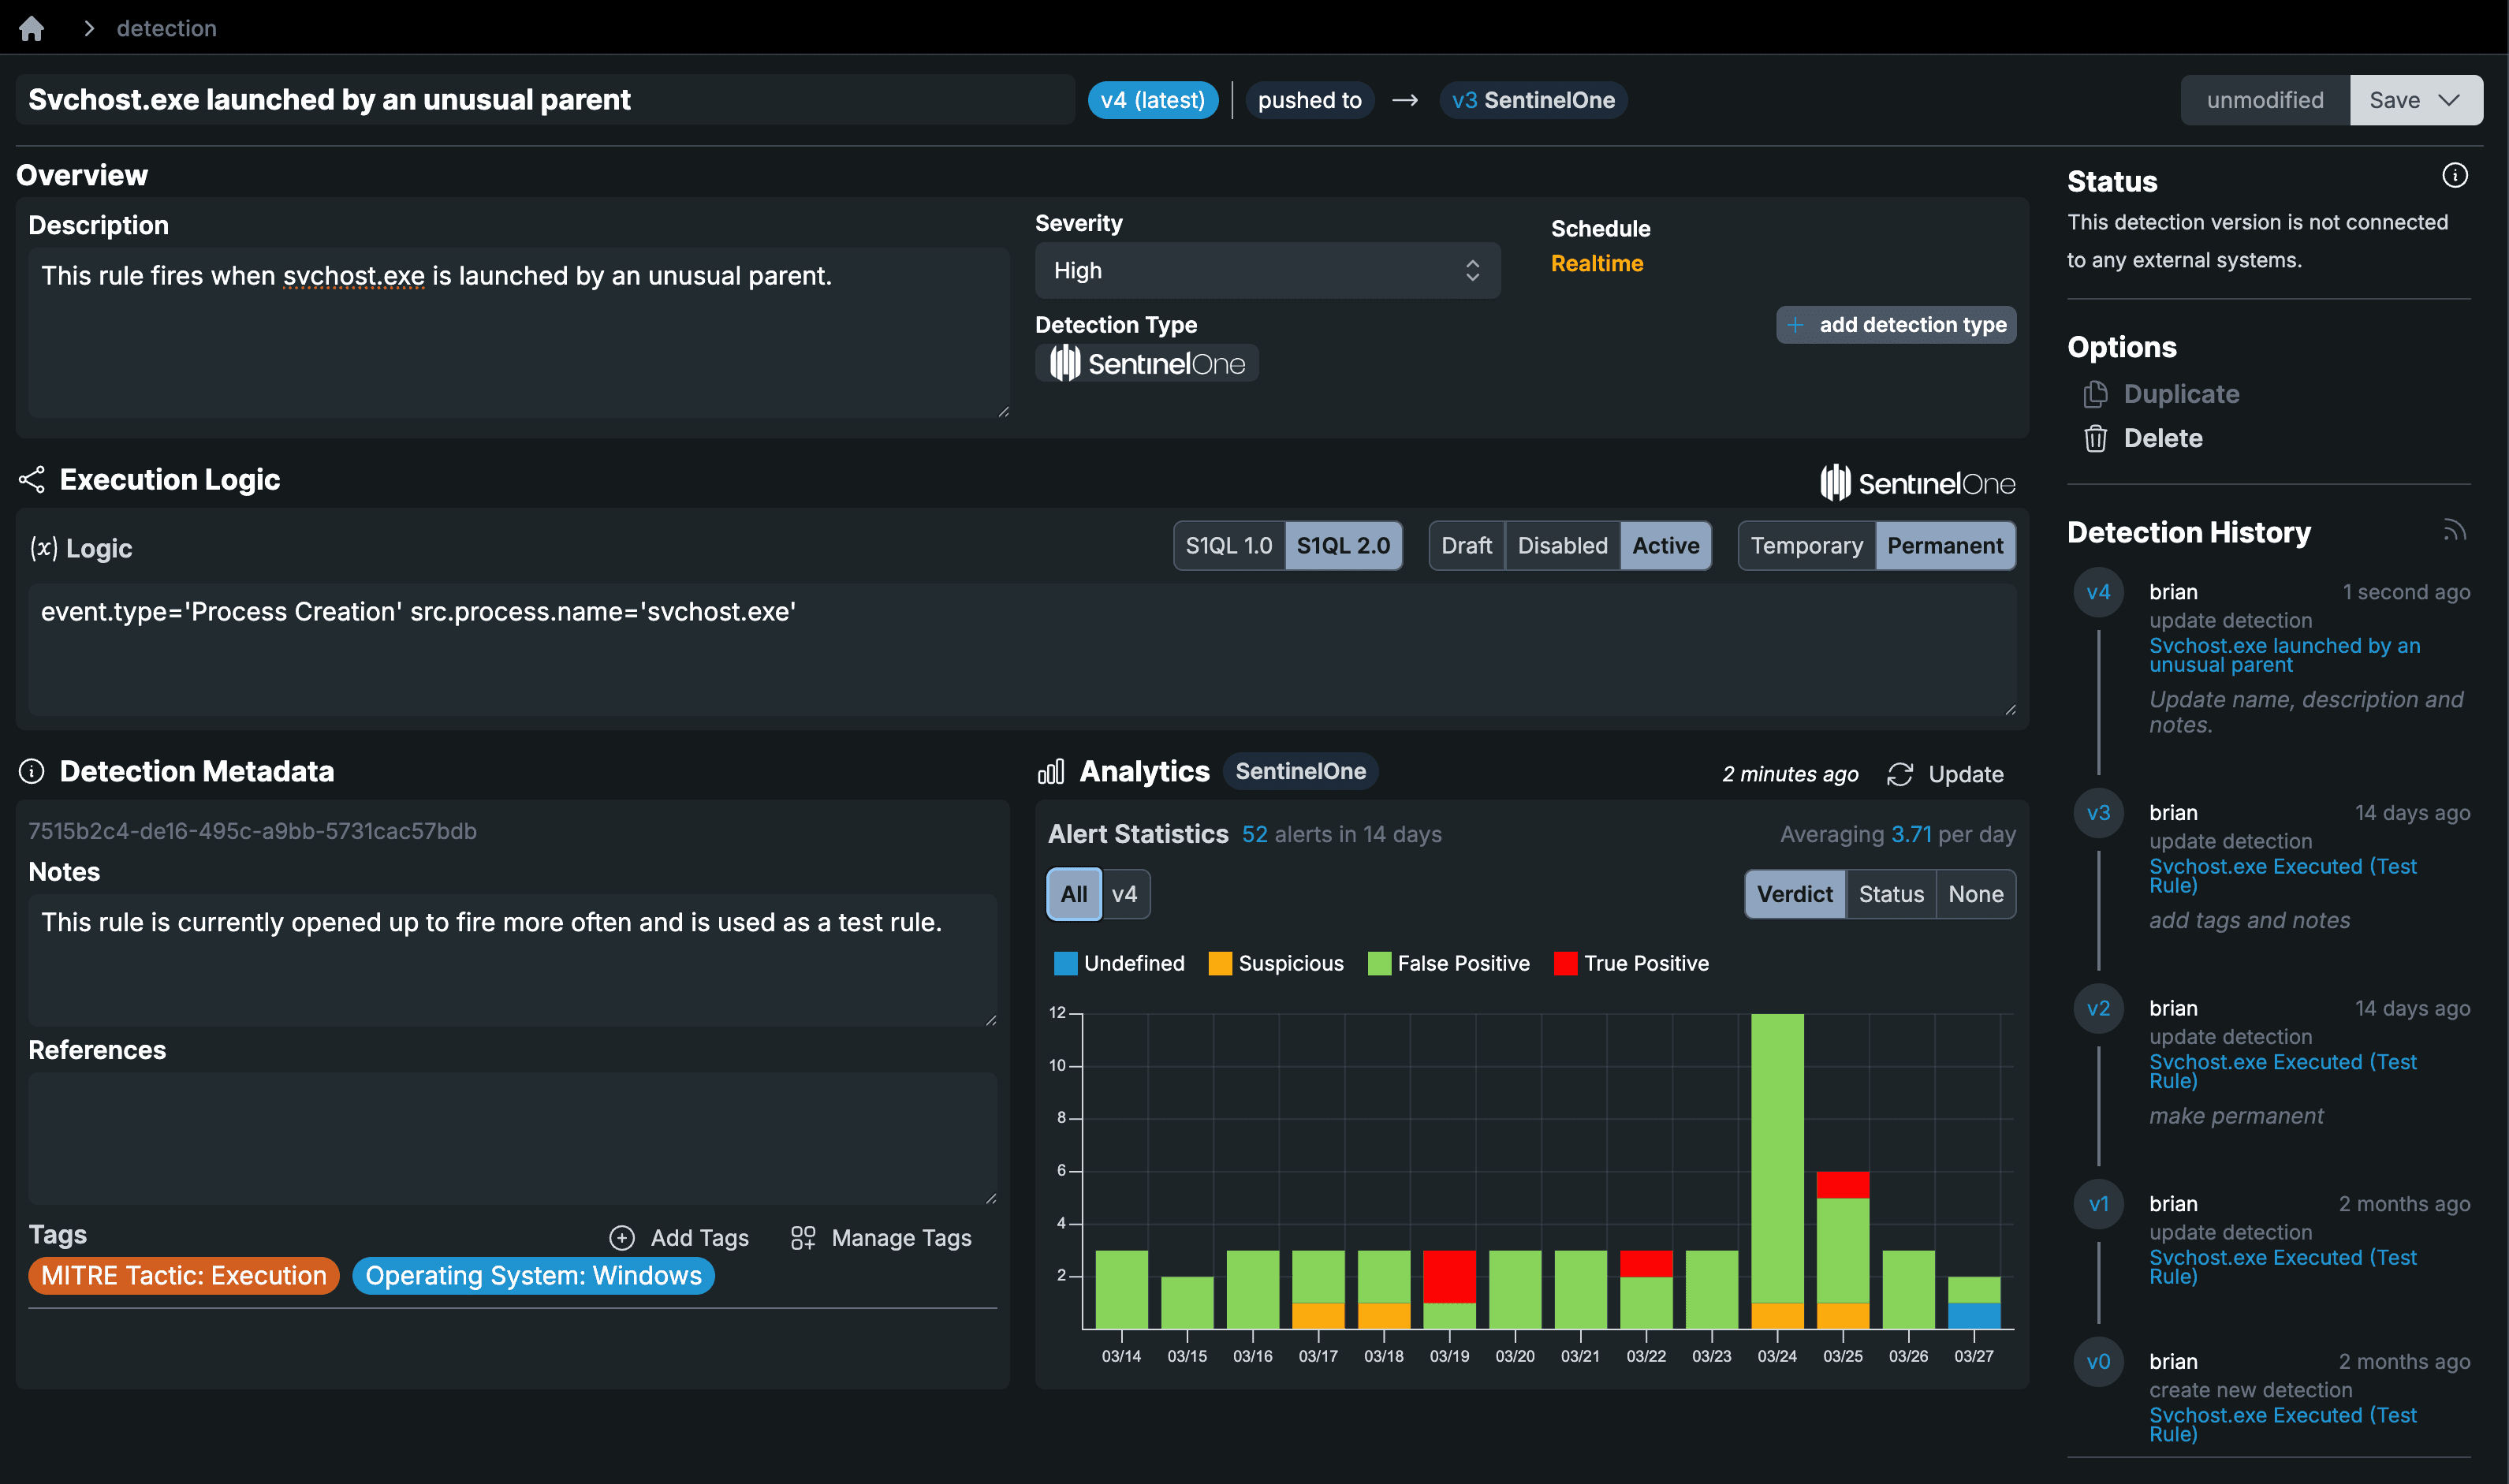Click the v4 history version circle
Screen dimensions: 2509x1484
(2098, 592)
